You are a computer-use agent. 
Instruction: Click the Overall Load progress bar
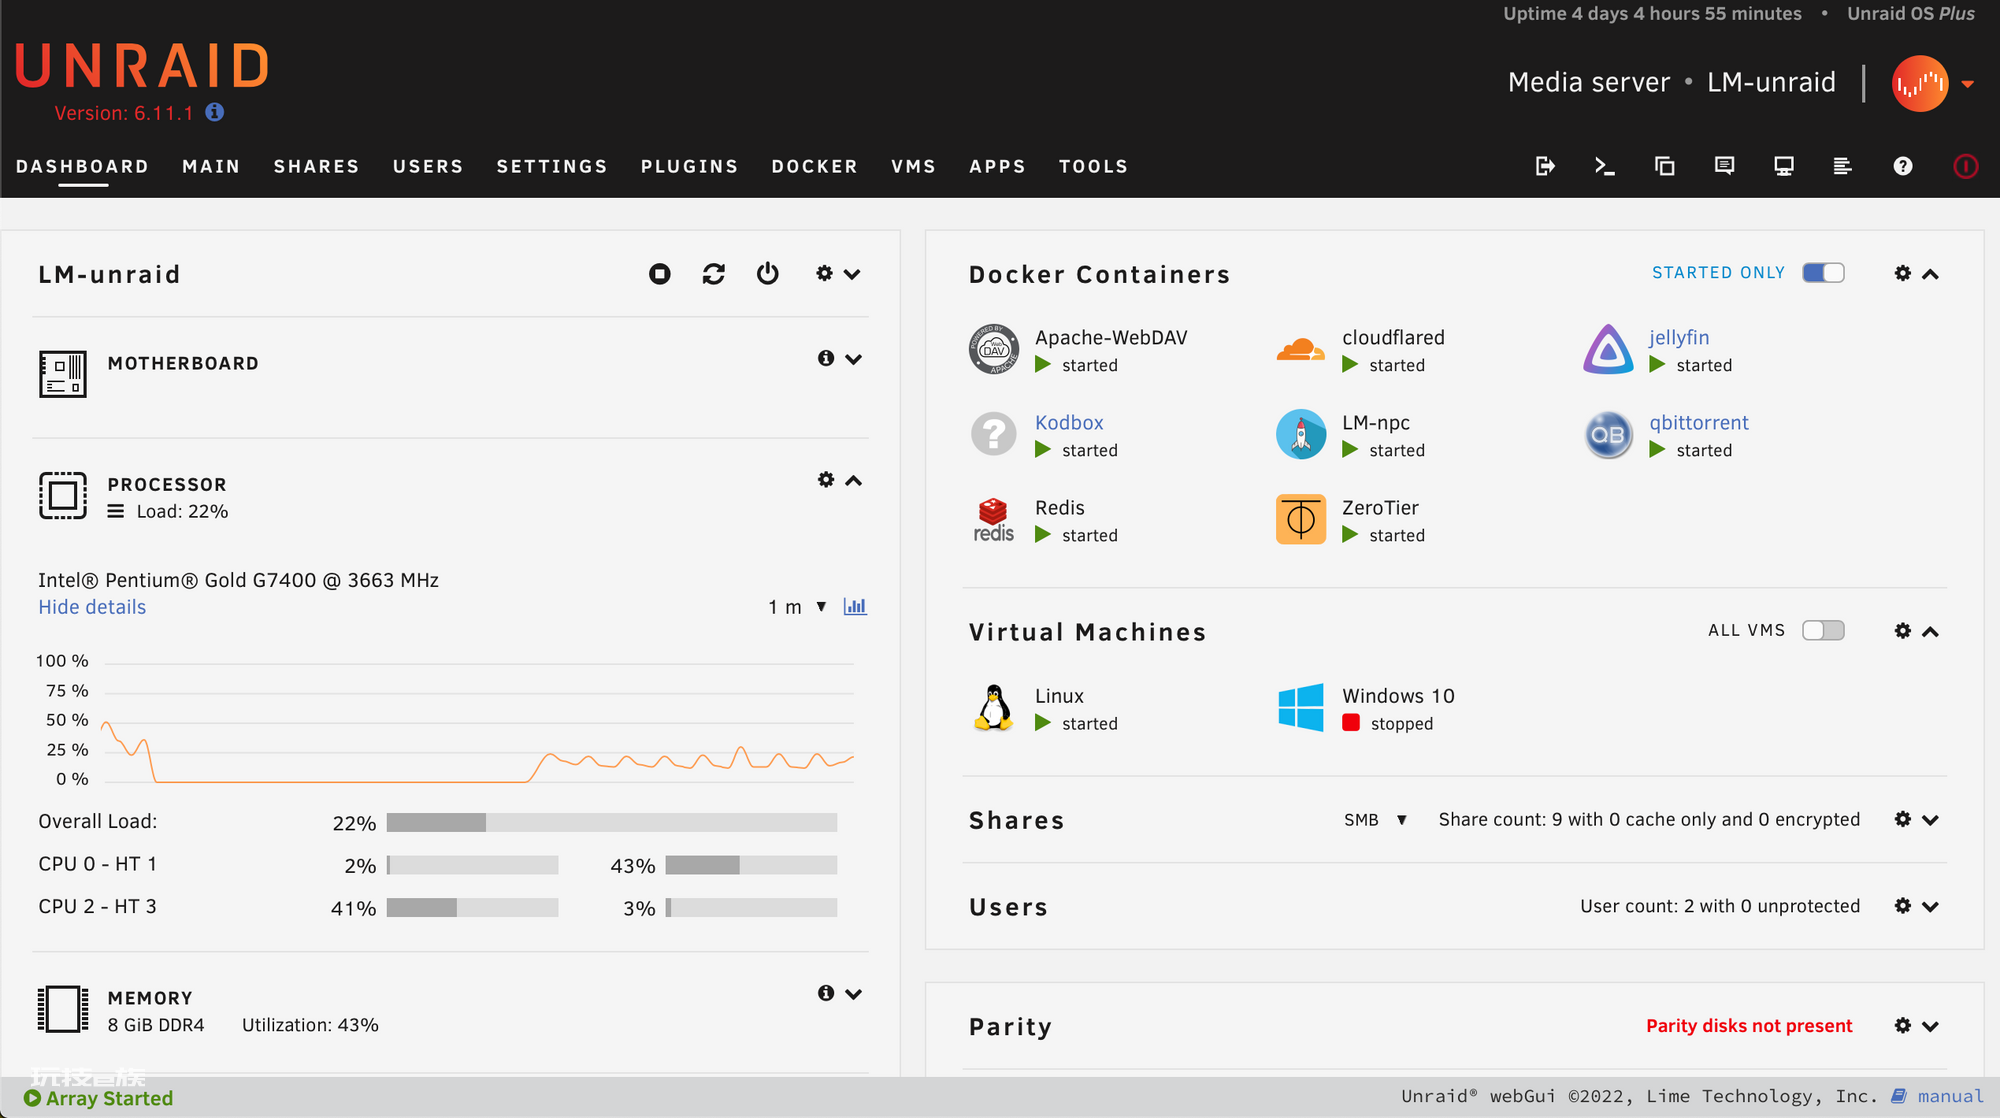(612, 822)
